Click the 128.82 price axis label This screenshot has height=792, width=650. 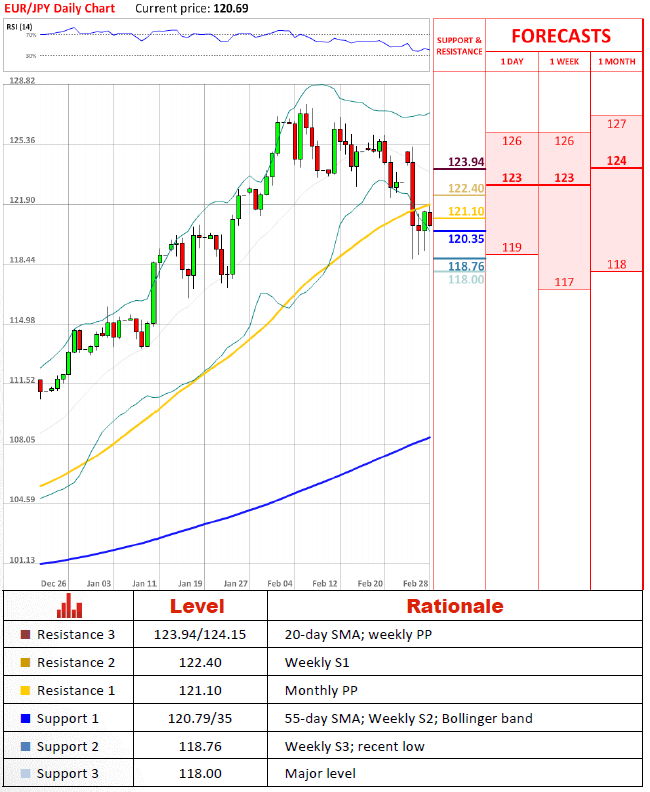(22, 80)
